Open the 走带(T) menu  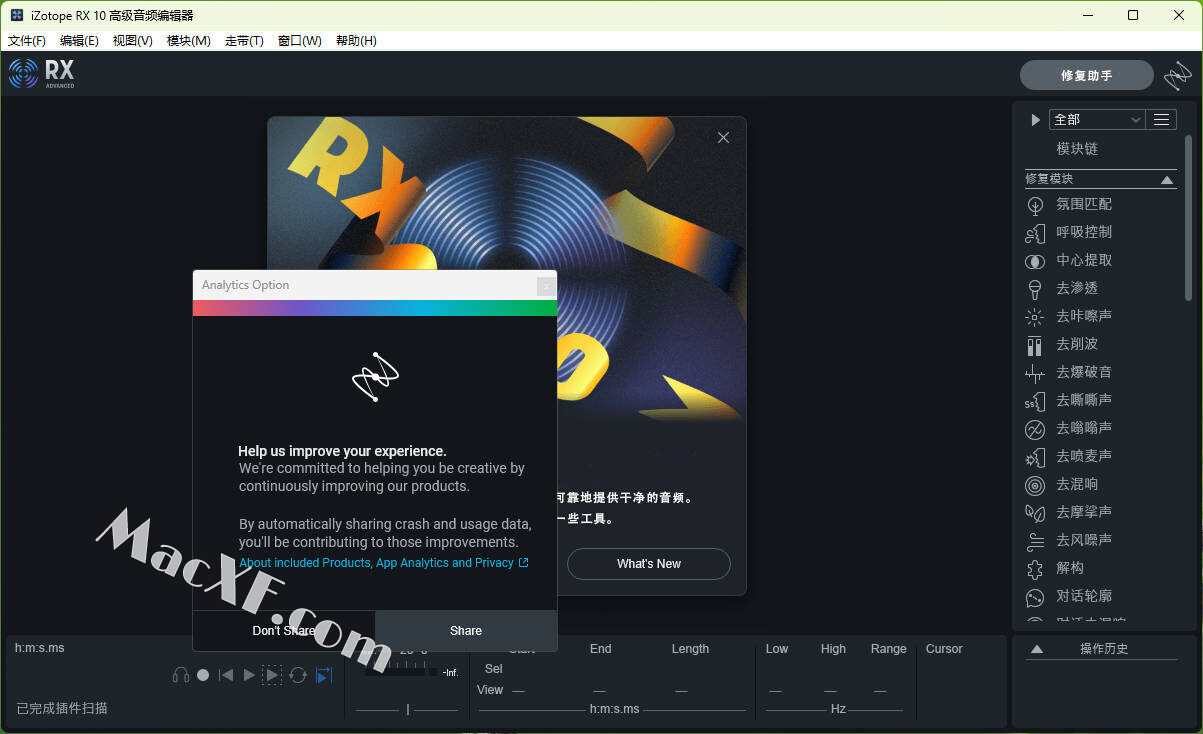(244, 41)
